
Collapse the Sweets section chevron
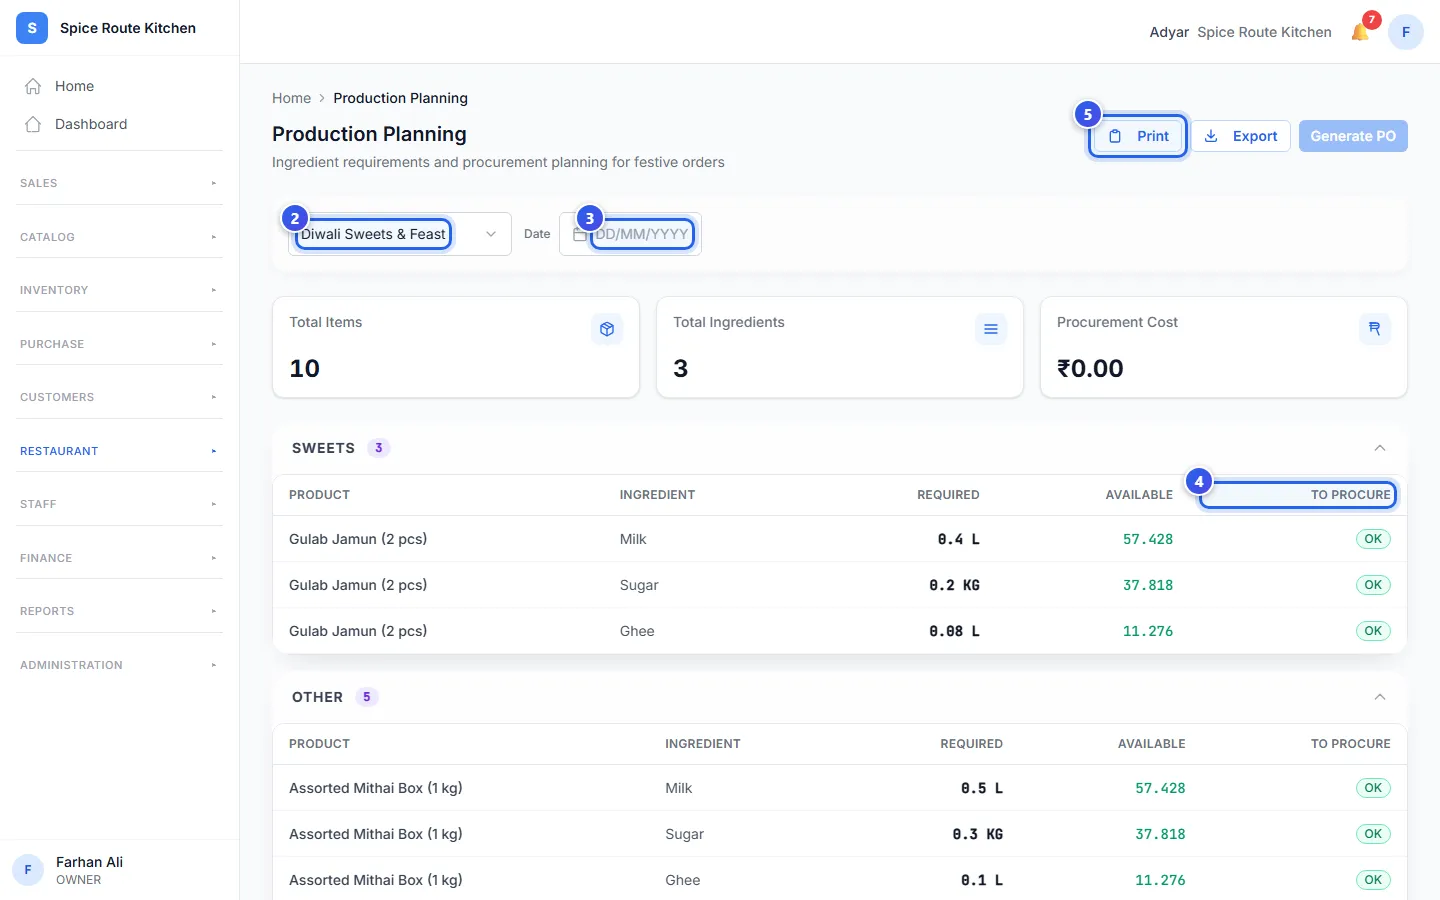1380,448
